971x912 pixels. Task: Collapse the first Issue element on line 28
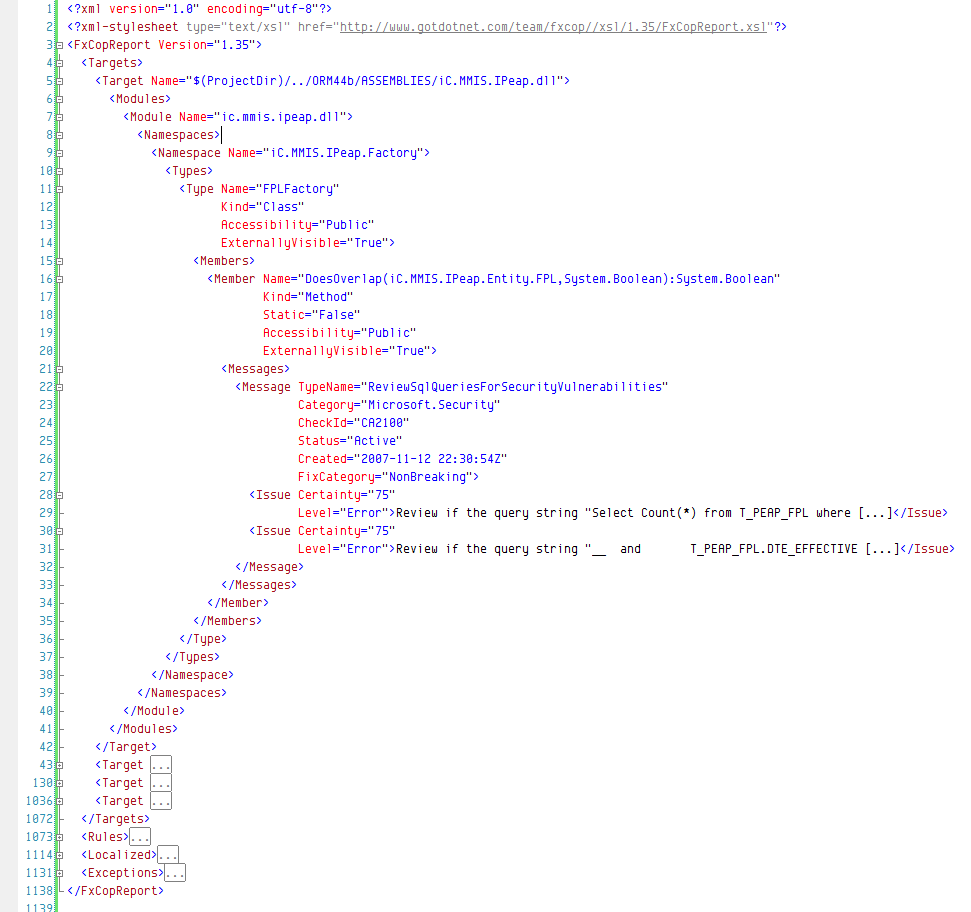[x=59, y=495]
